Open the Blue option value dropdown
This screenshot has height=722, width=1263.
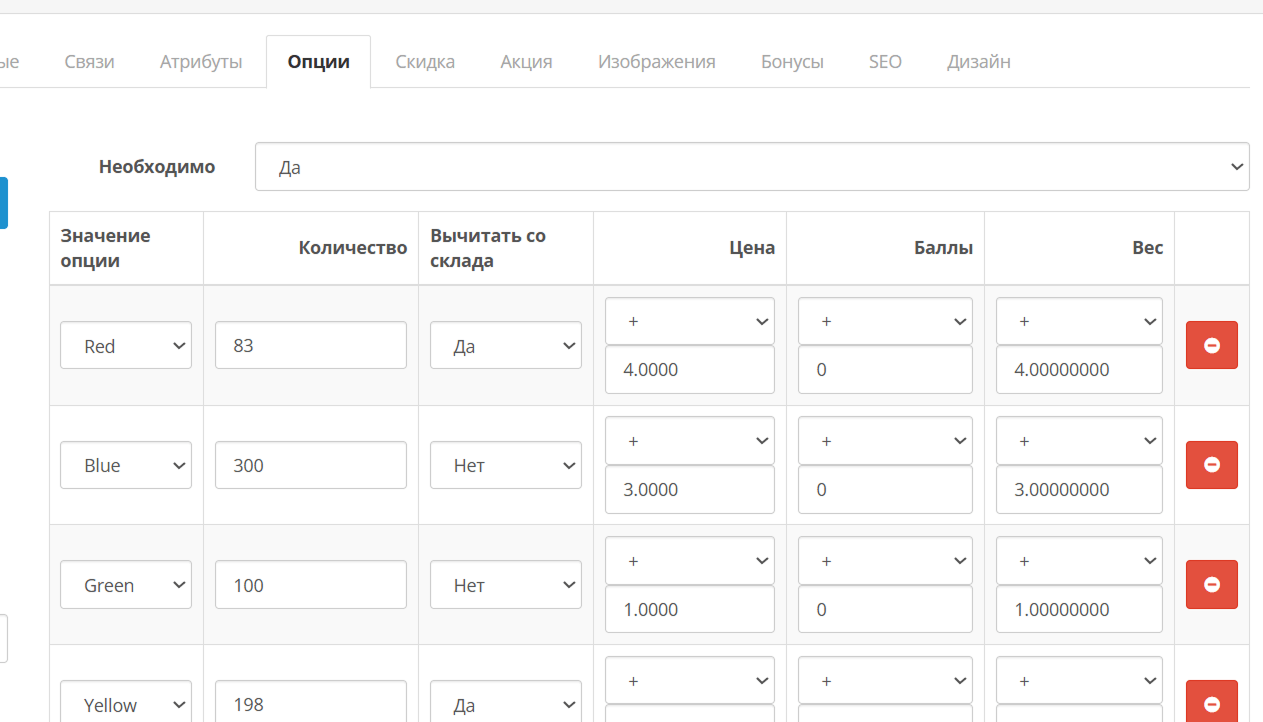click(126, 465)
